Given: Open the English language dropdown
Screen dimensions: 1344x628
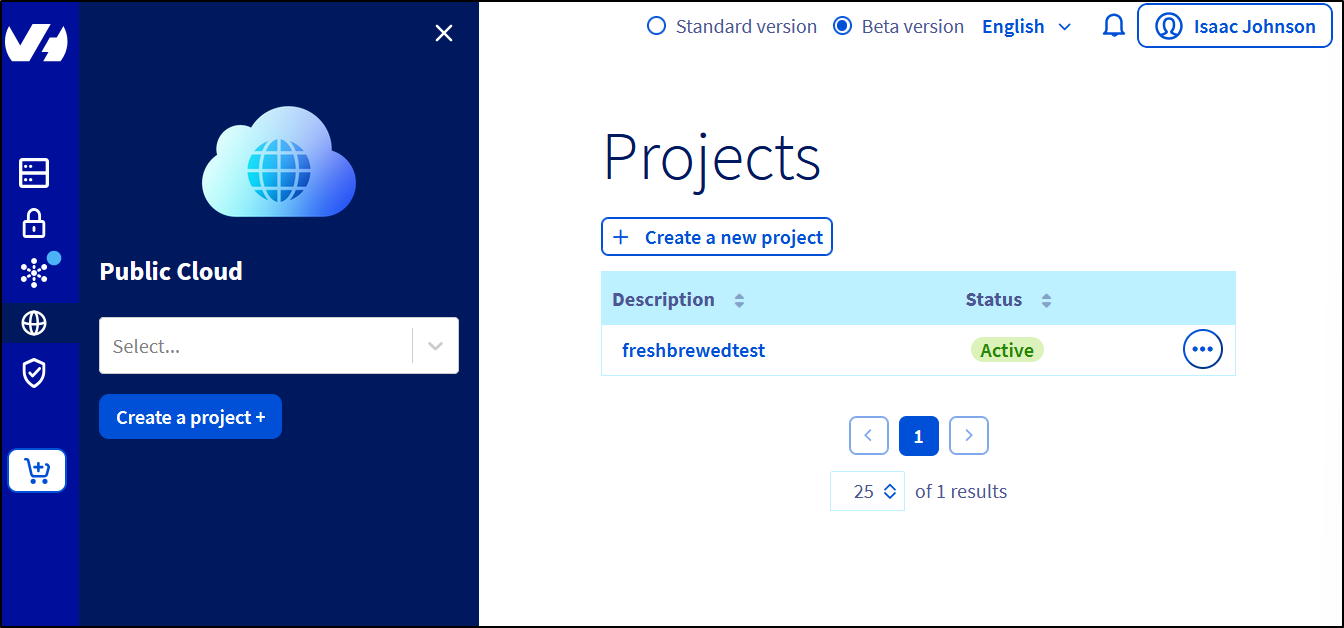Looking at the screenshot, I should tap(1026, 27).
